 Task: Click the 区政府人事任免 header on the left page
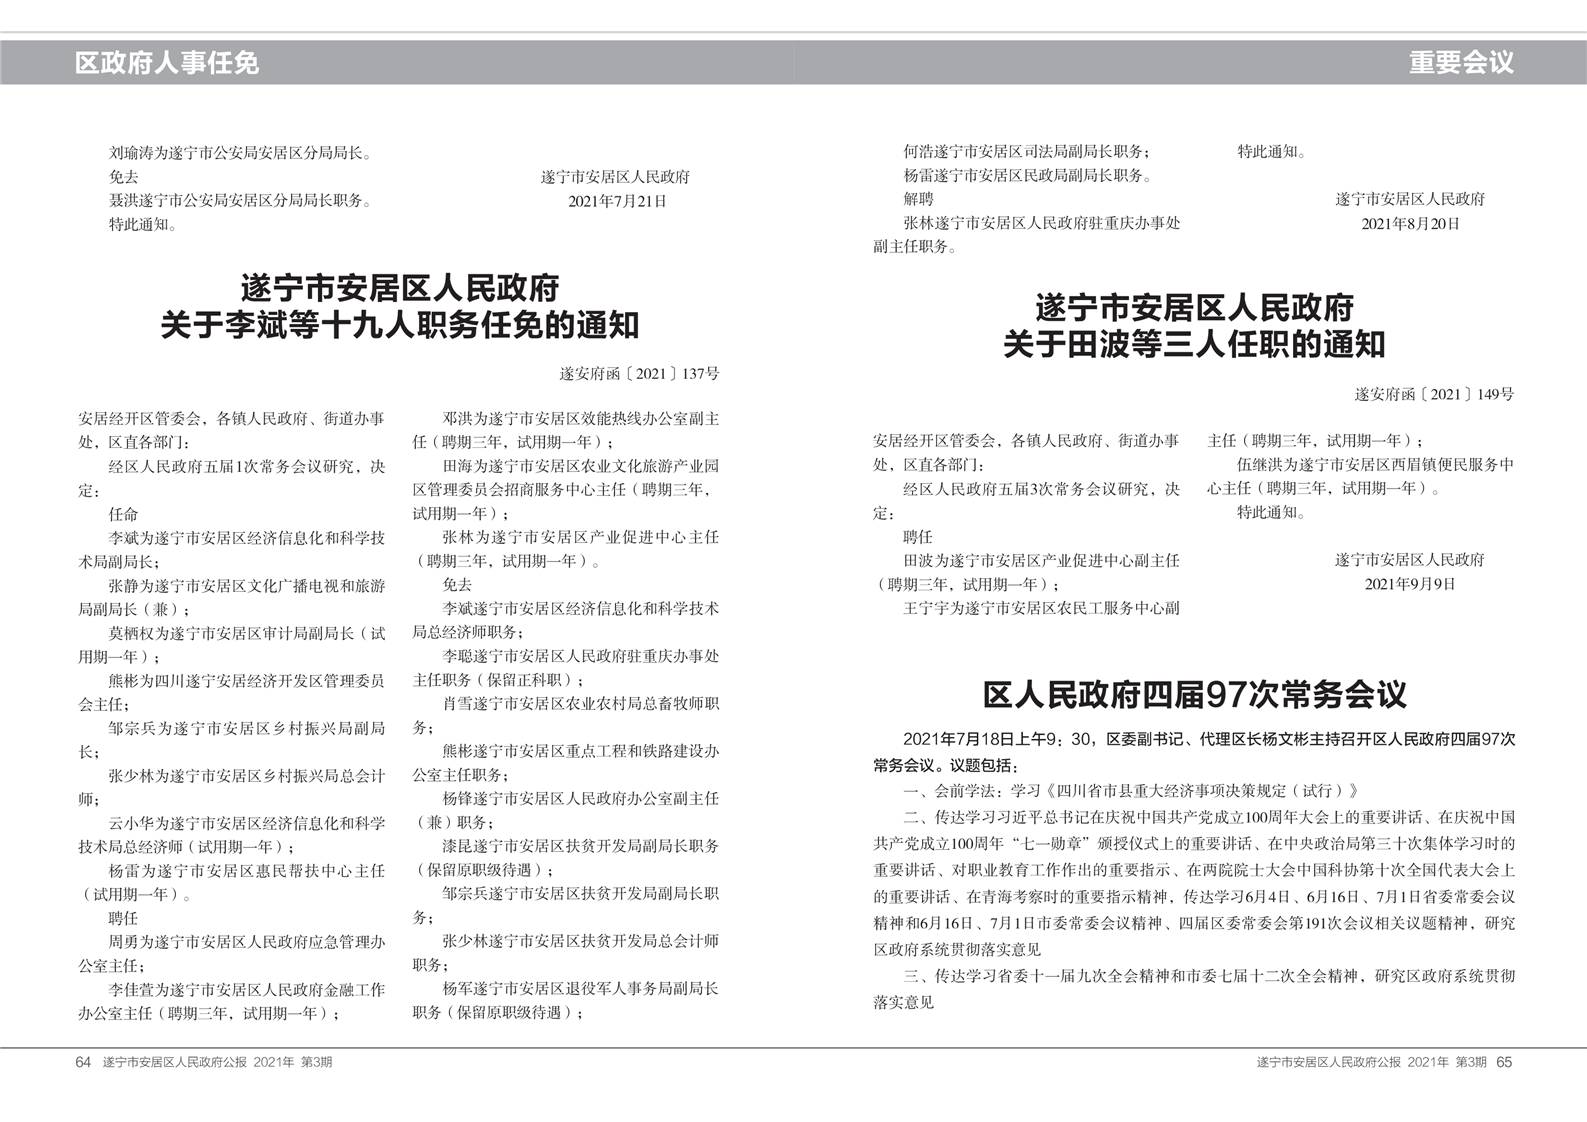pyautogui.click(x=166, y=63)
